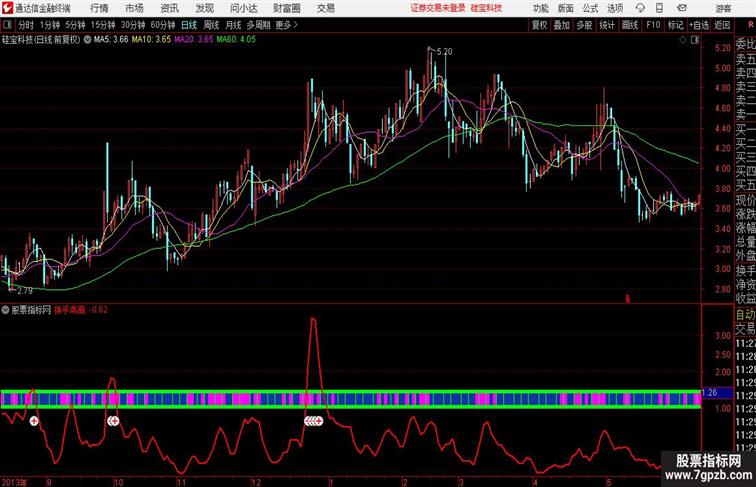Screen dimensions: 756x487
Task: Click the 返回 back button
Action: pos(722,25)
